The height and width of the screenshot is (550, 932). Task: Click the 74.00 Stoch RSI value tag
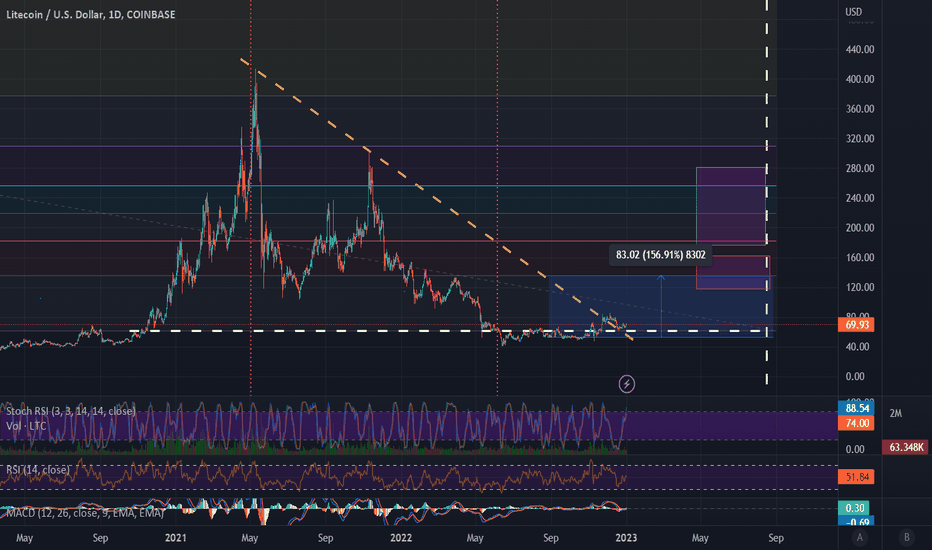tap(856, 423)
